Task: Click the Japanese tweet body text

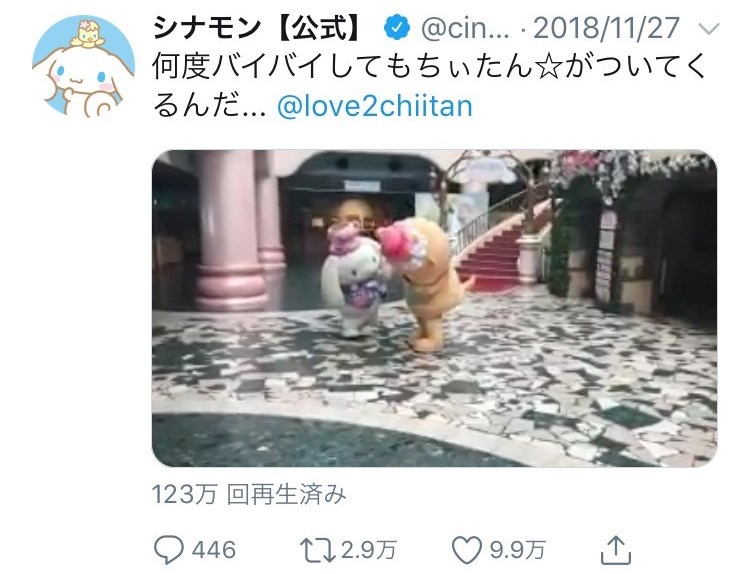Action: click(x=429, y=86)
